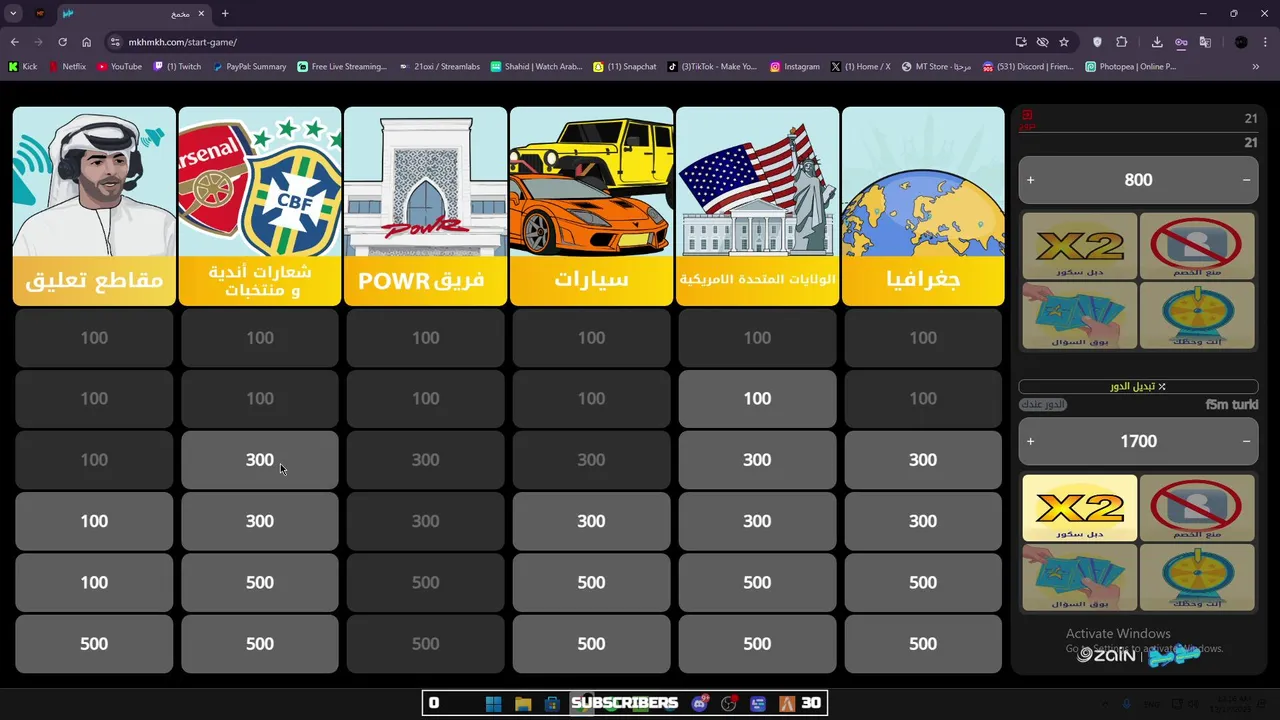1280x720 pixels.
Task: Decrease the 1700 team score with minus
Action: coord(1246,441)
